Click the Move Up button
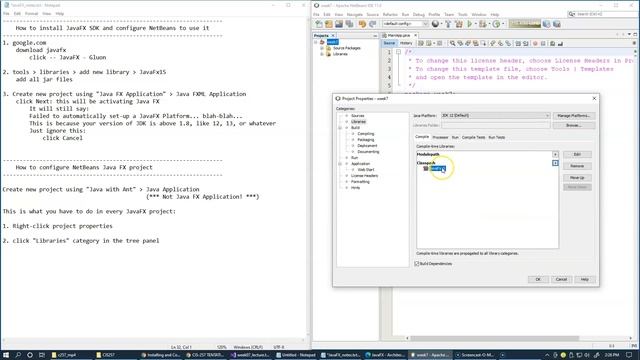This screenshot has height=360, width=640. coord(577,178)
